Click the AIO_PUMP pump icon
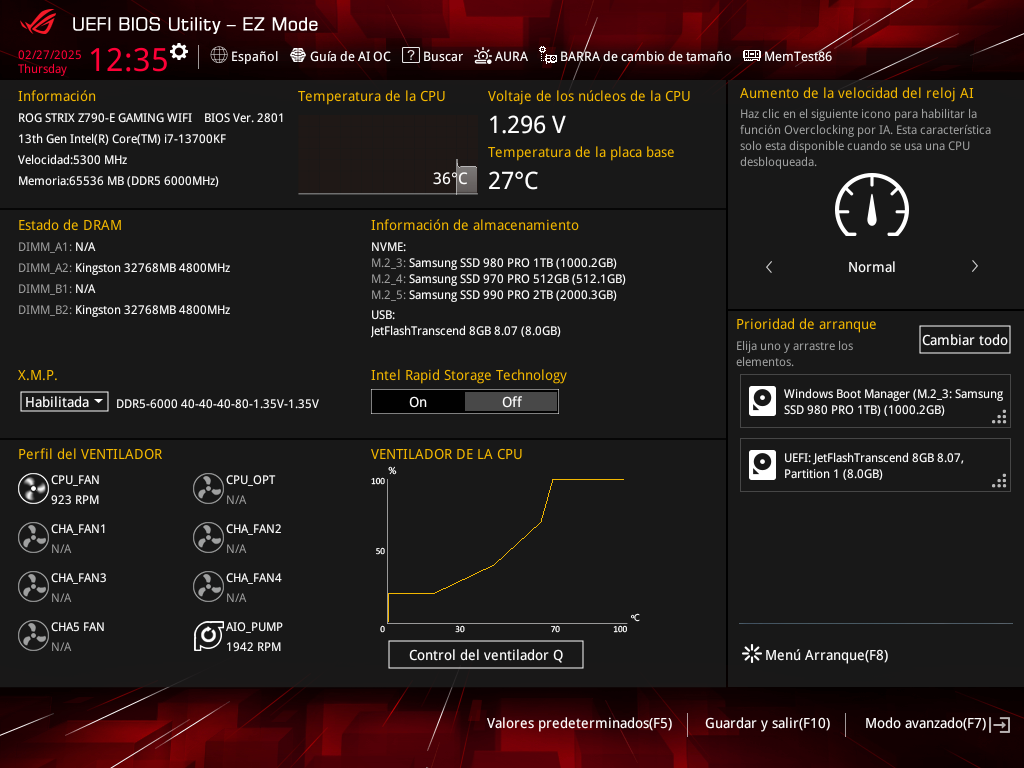1024x768 pixels. [208, 635]
